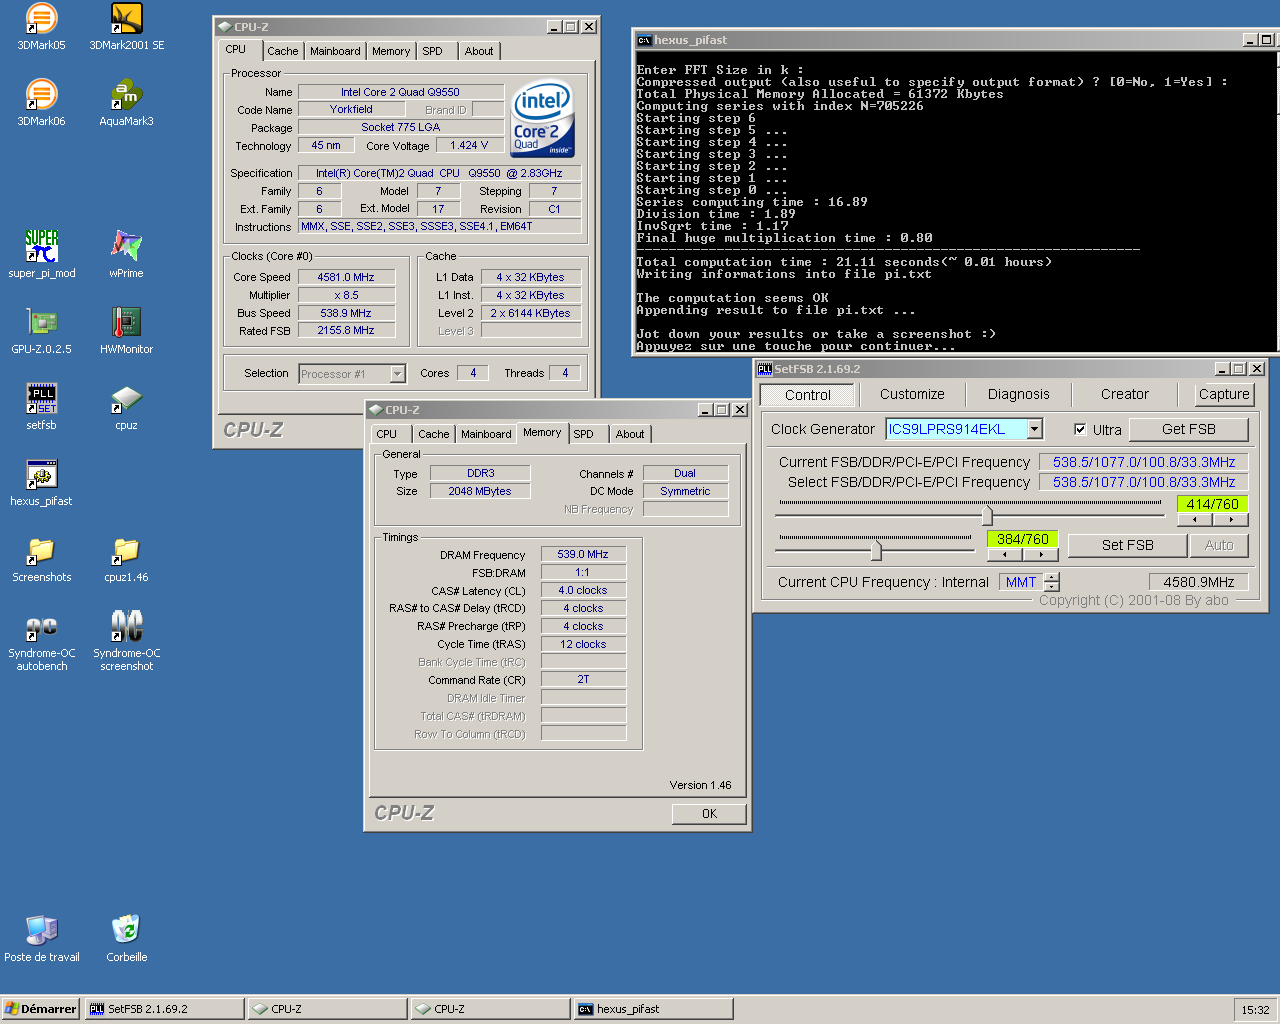Click the Get FSB button
The width and height of the screenshot is (1280, 1024).
(x=1188, y=429)
